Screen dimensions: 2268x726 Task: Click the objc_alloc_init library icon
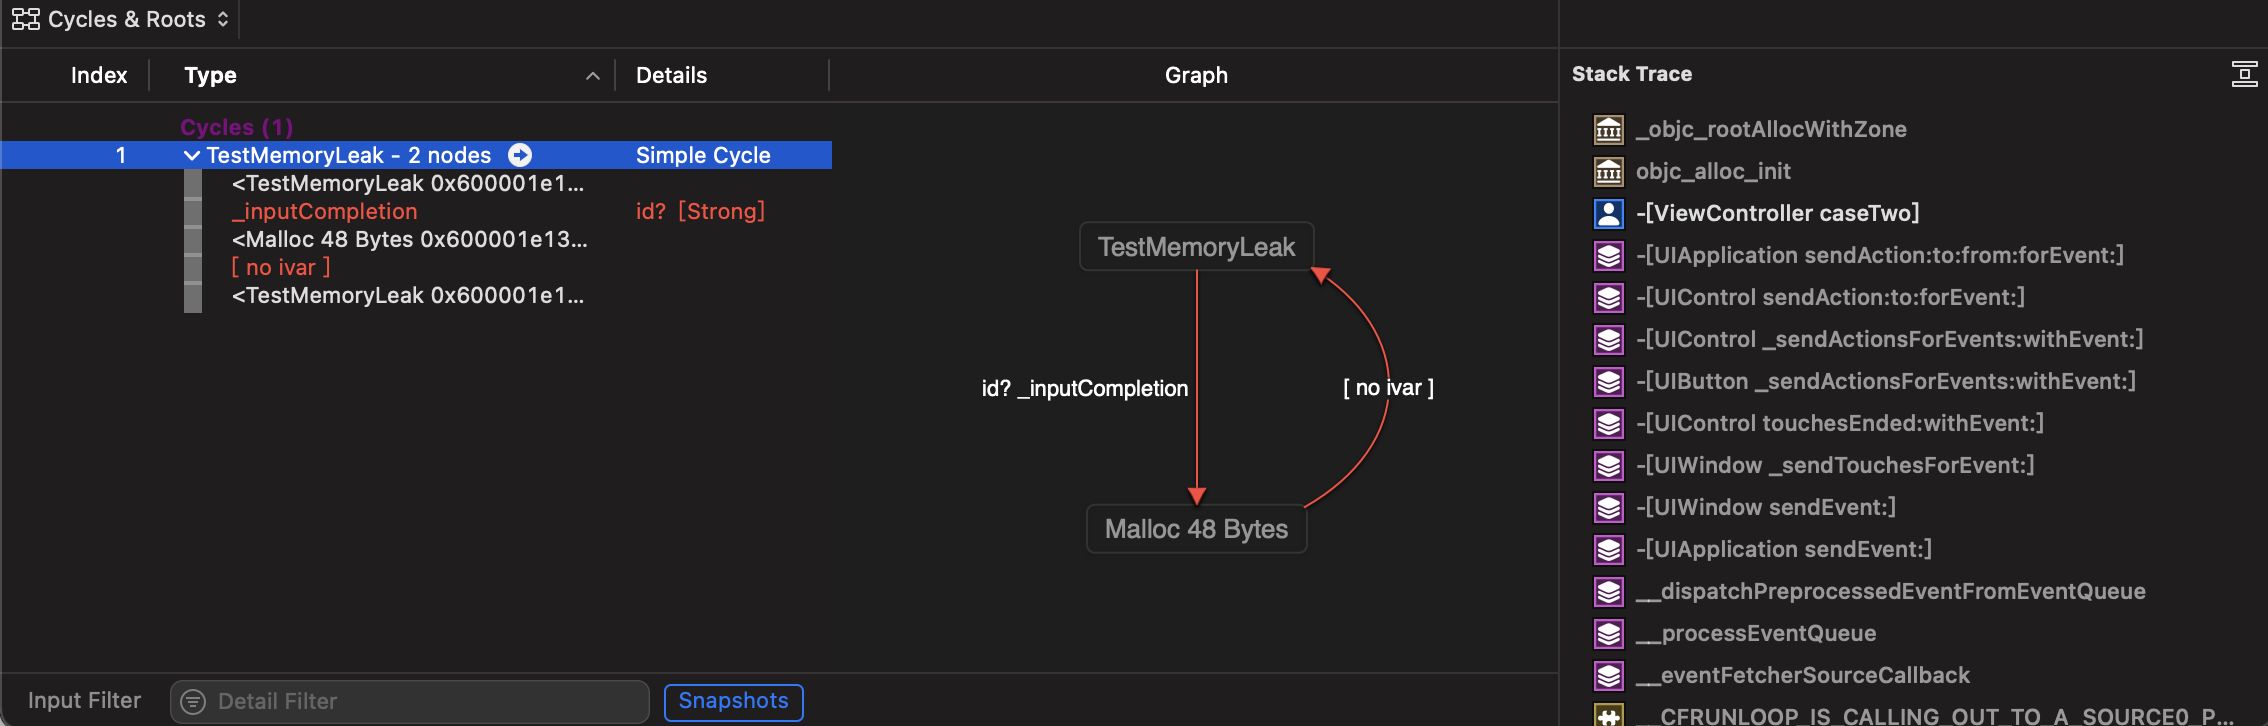click(1608, 171)
